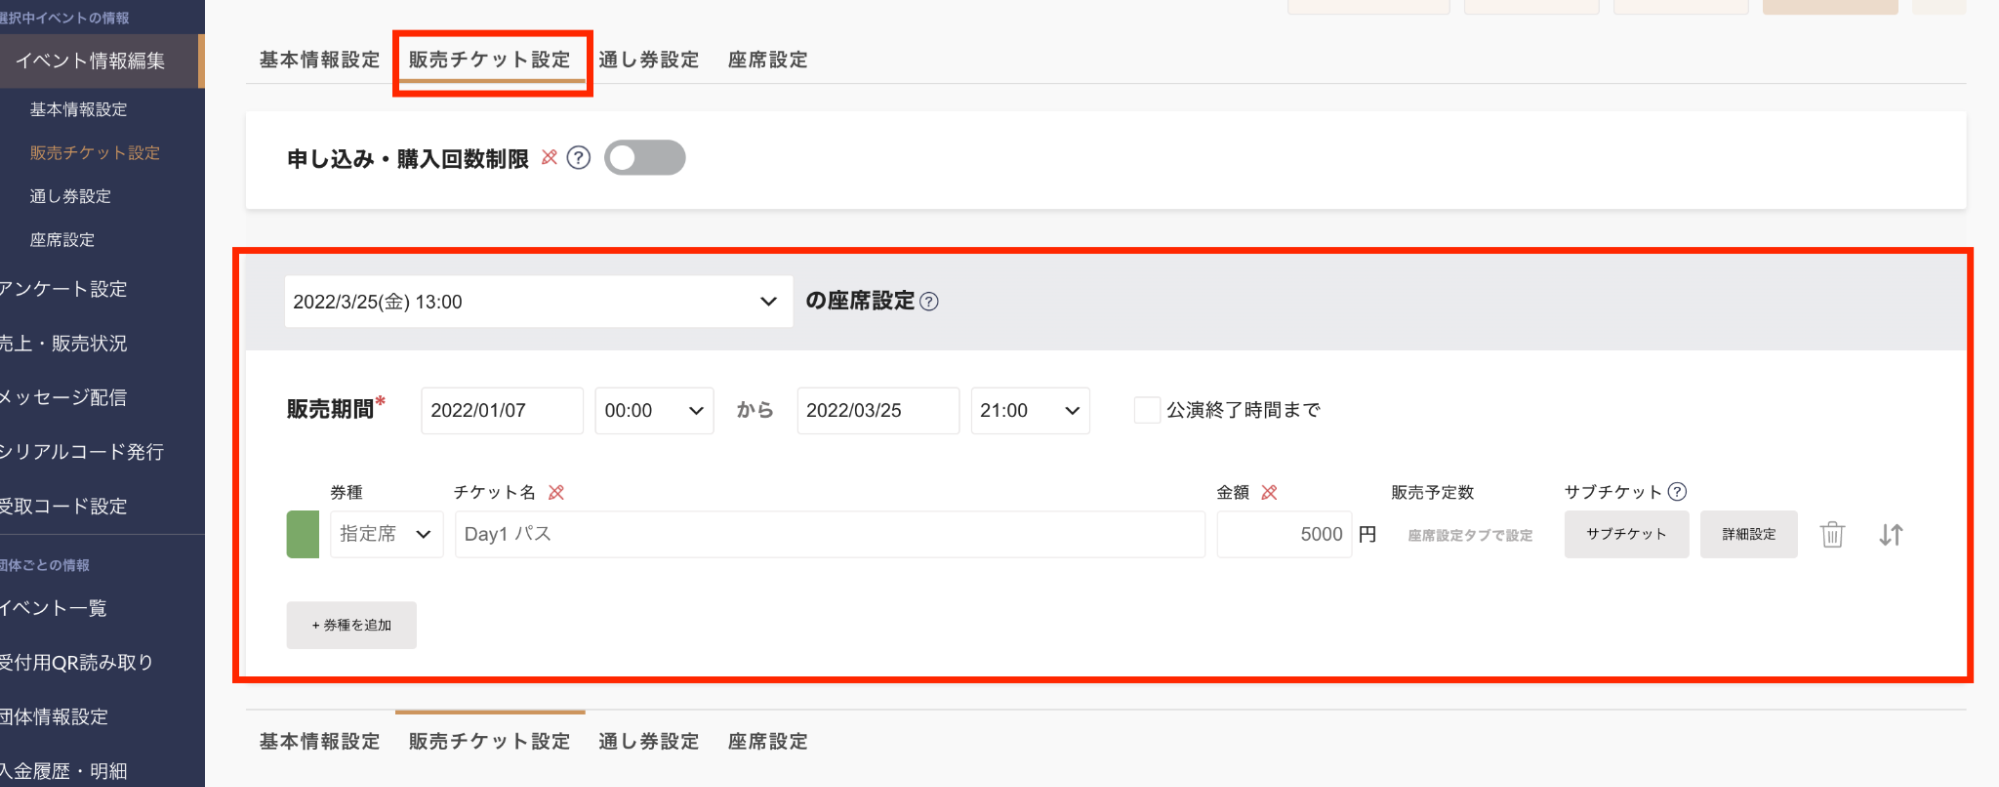
Task: Click the help icon next to サブチケット label
Action: pyautogui.click(x=1677, y=491)
